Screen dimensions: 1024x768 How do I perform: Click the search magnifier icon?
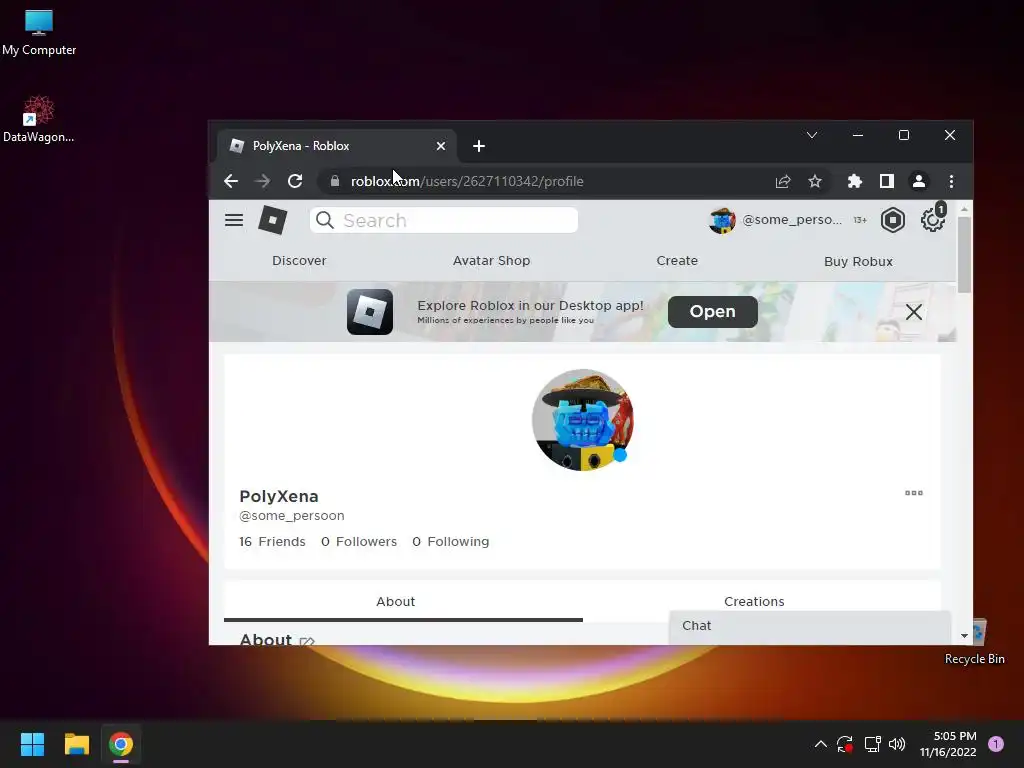click(x=325, y=221)
